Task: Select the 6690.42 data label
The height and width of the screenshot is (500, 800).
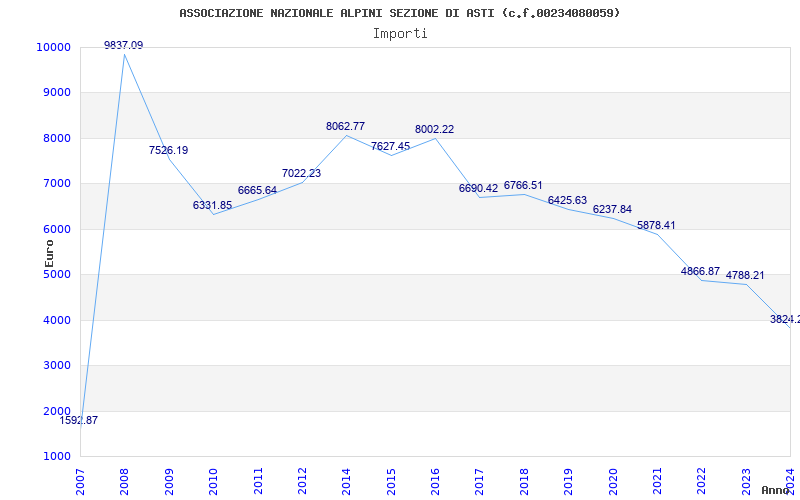Action: [x=478, y=189]
